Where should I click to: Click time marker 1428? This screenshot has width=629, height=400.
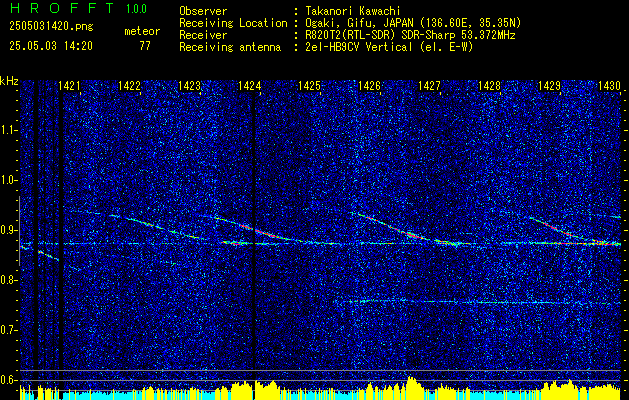point(490,86)
